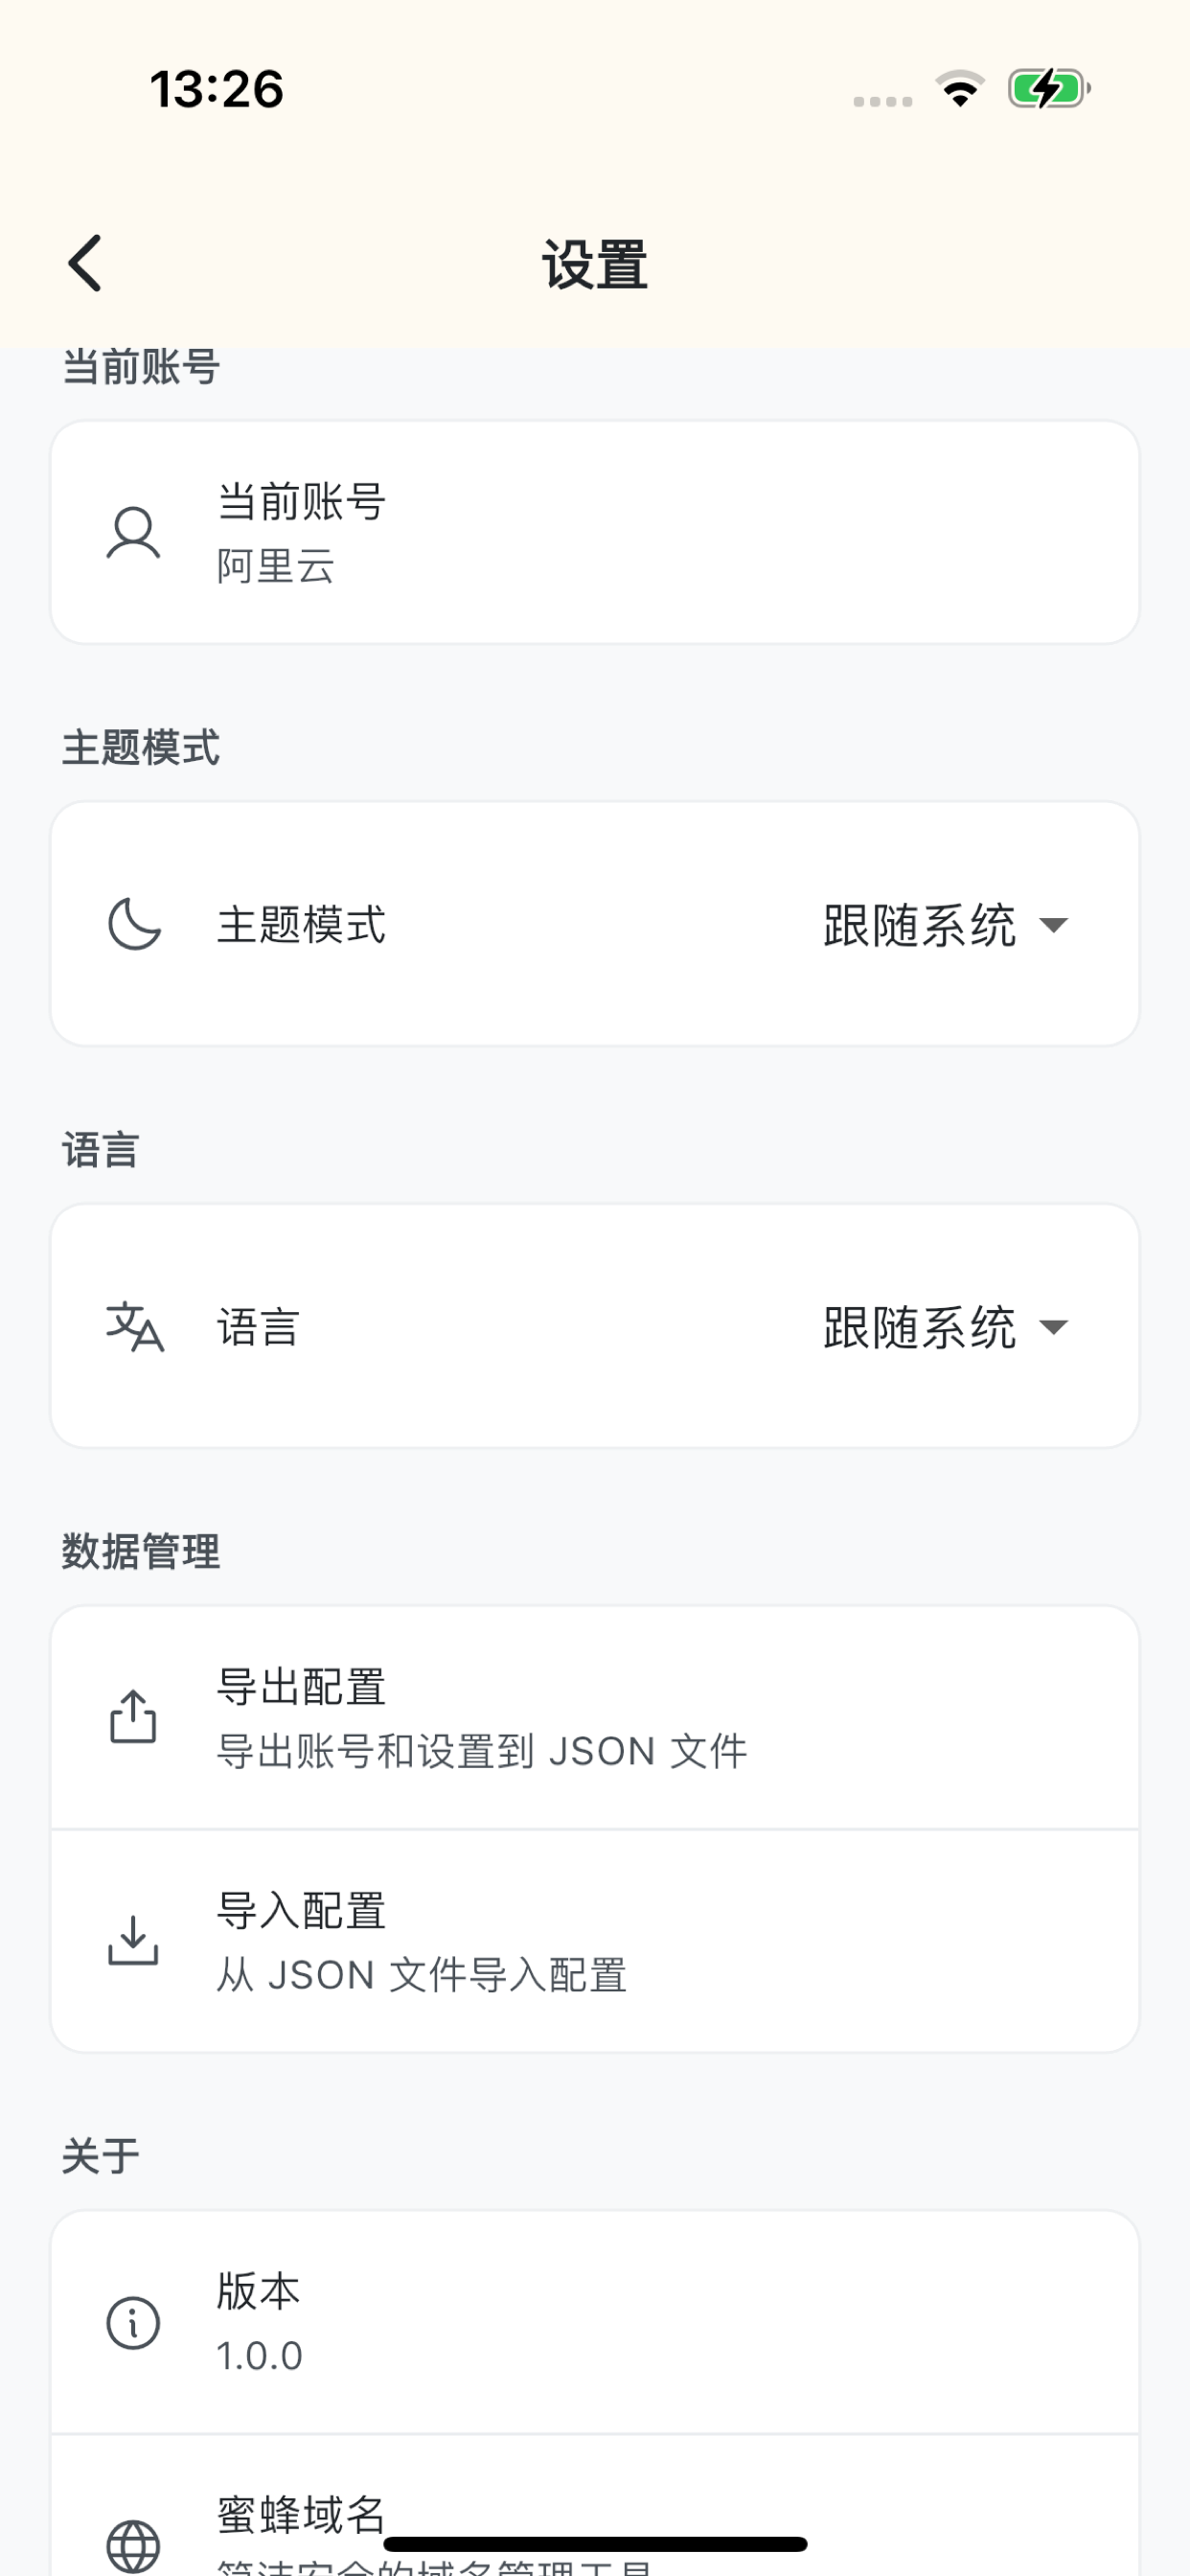Click the user profile icon
This screenshot has height=2576, width=1190.
(x=133, y=532)
